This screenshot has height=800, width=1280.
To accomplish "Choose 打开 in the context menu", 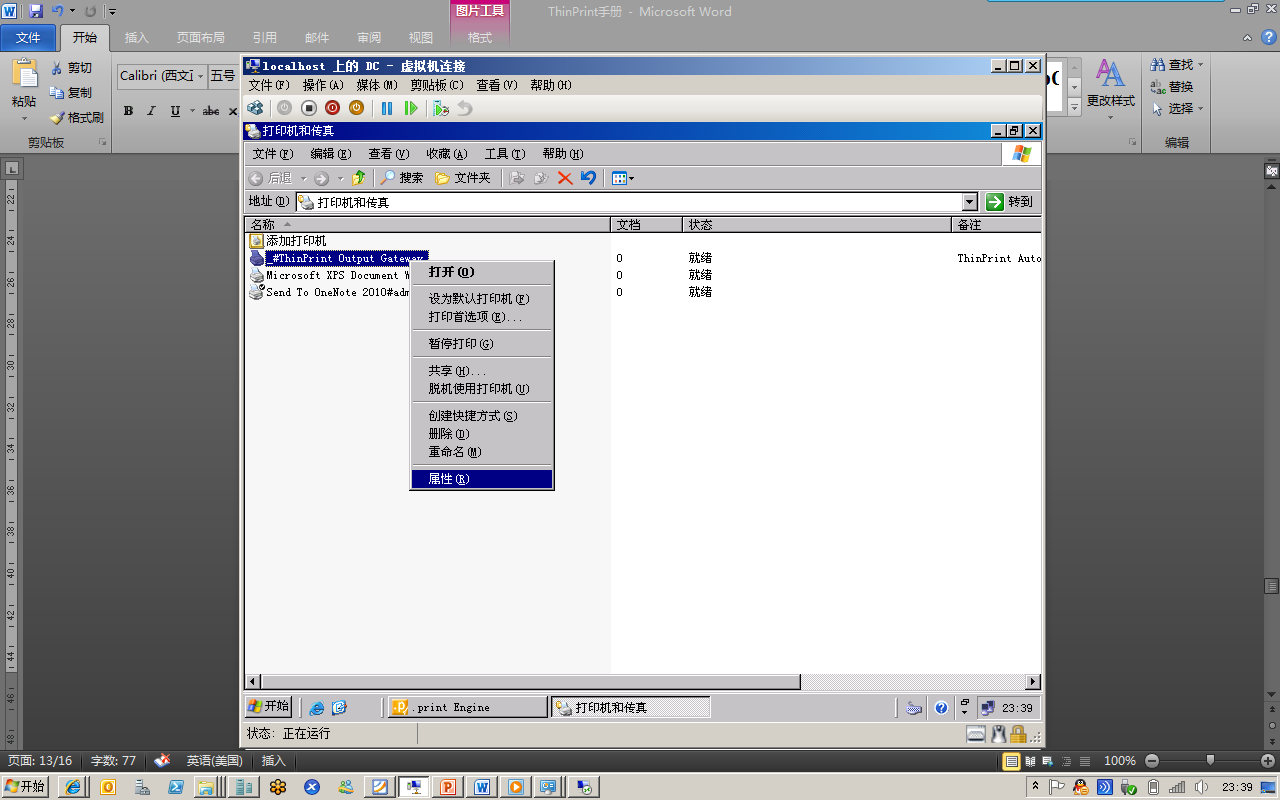I will [x=482, y=272].
